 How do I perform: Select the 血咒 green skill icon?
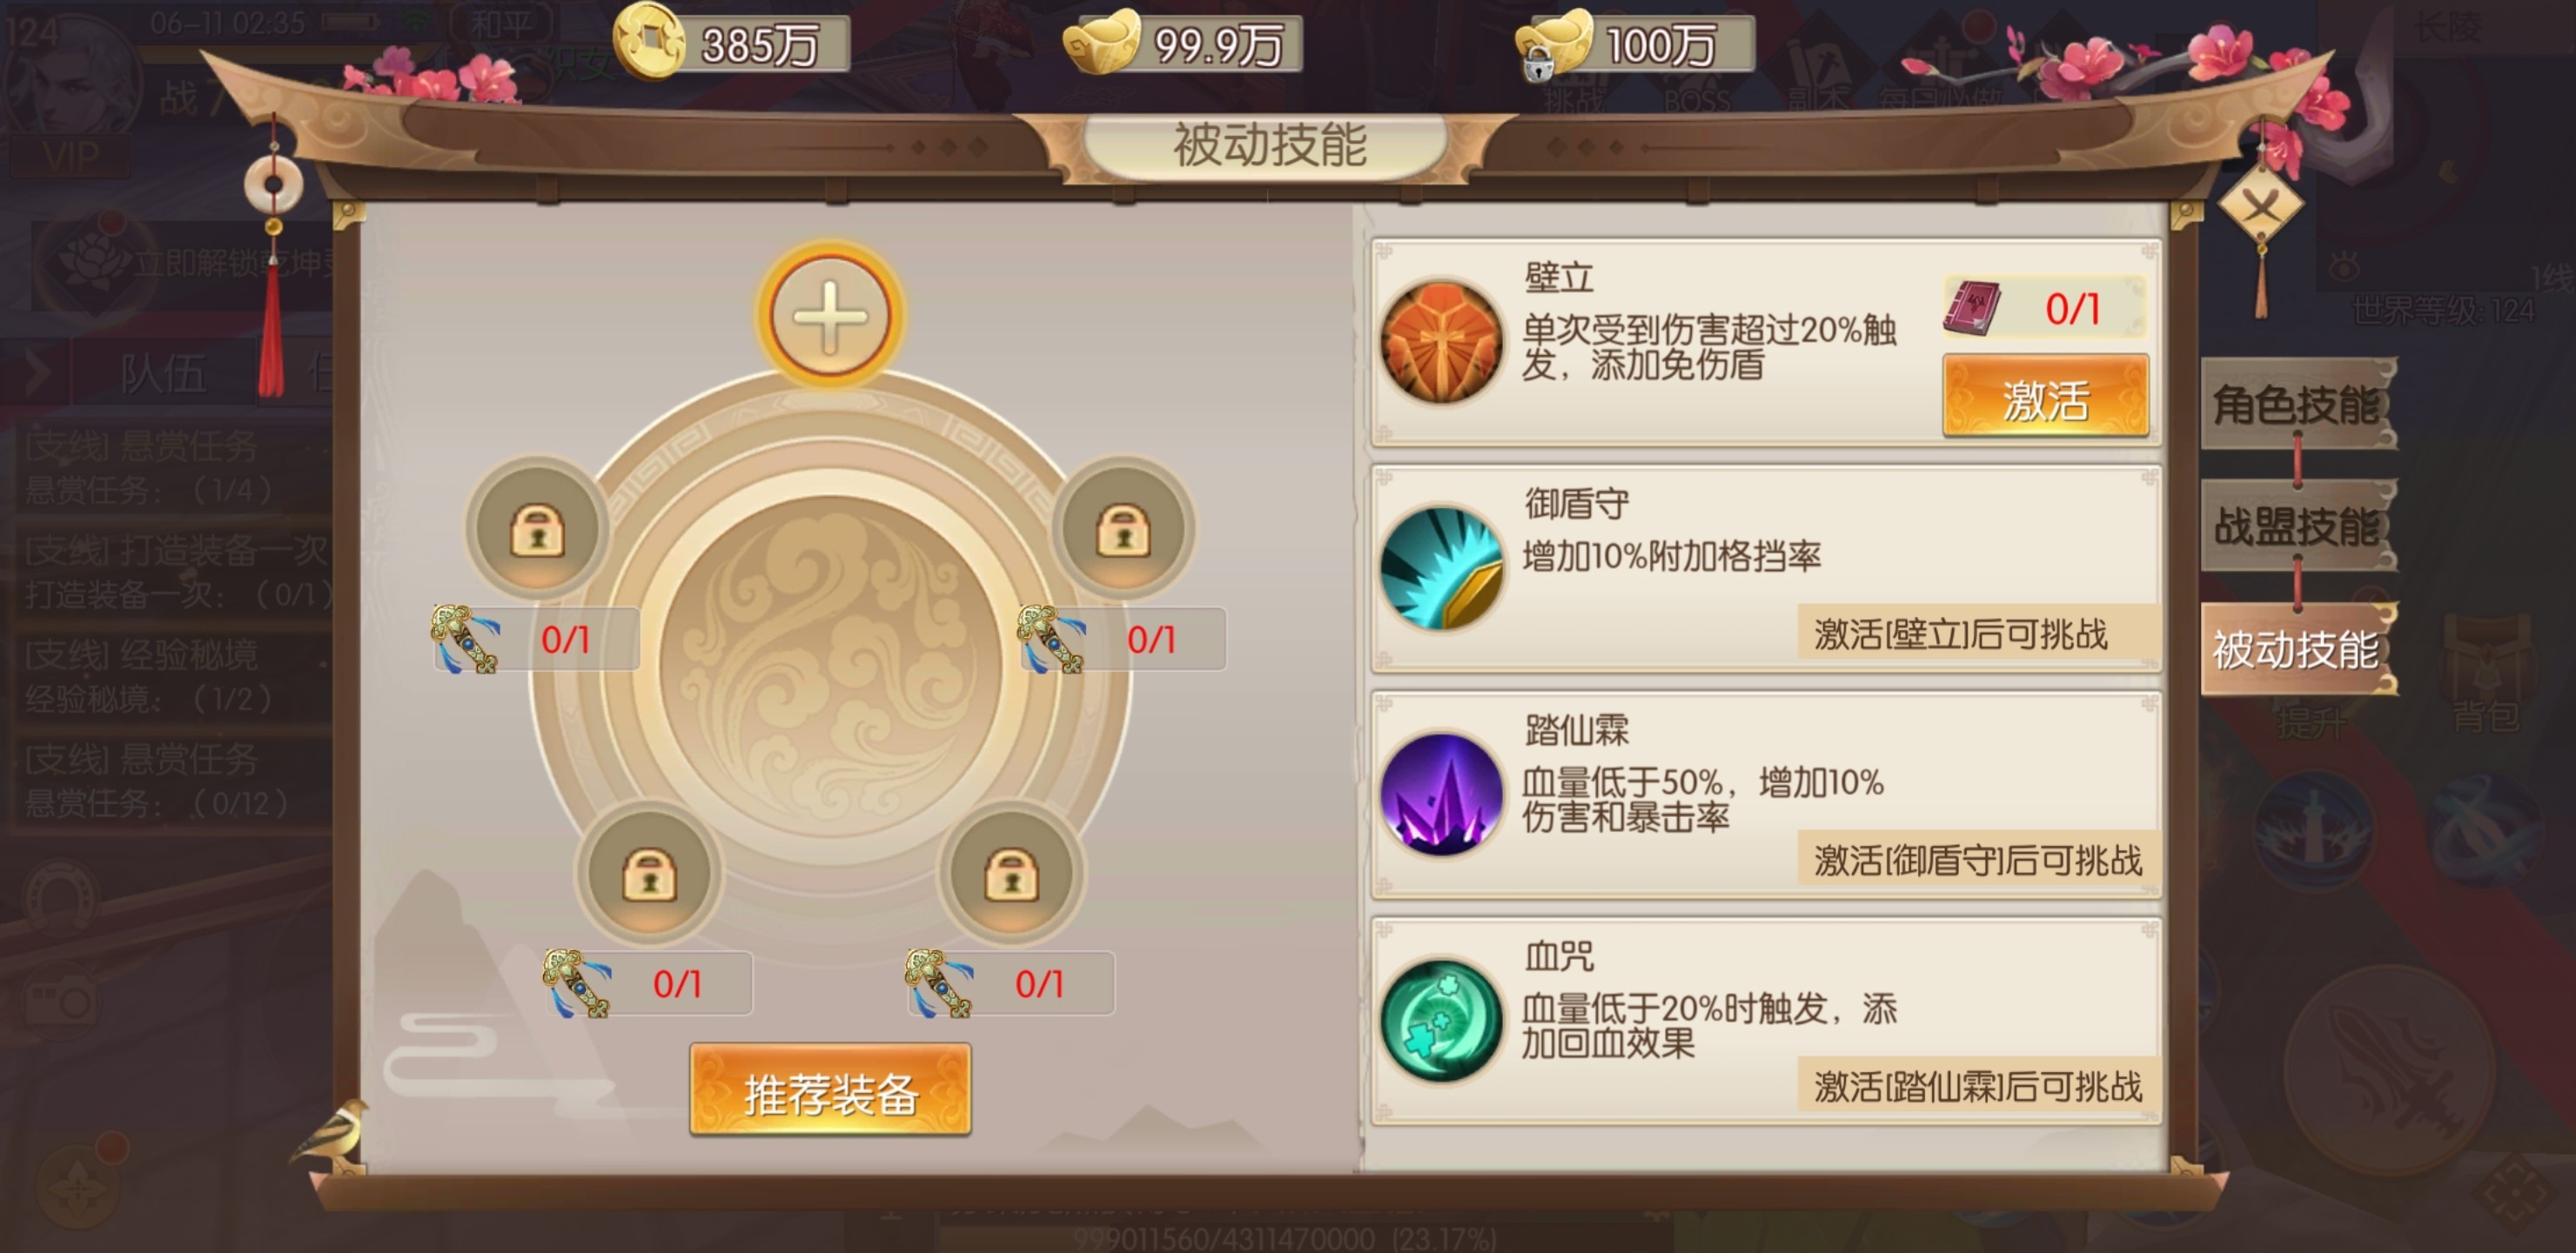point(1441,1020)
